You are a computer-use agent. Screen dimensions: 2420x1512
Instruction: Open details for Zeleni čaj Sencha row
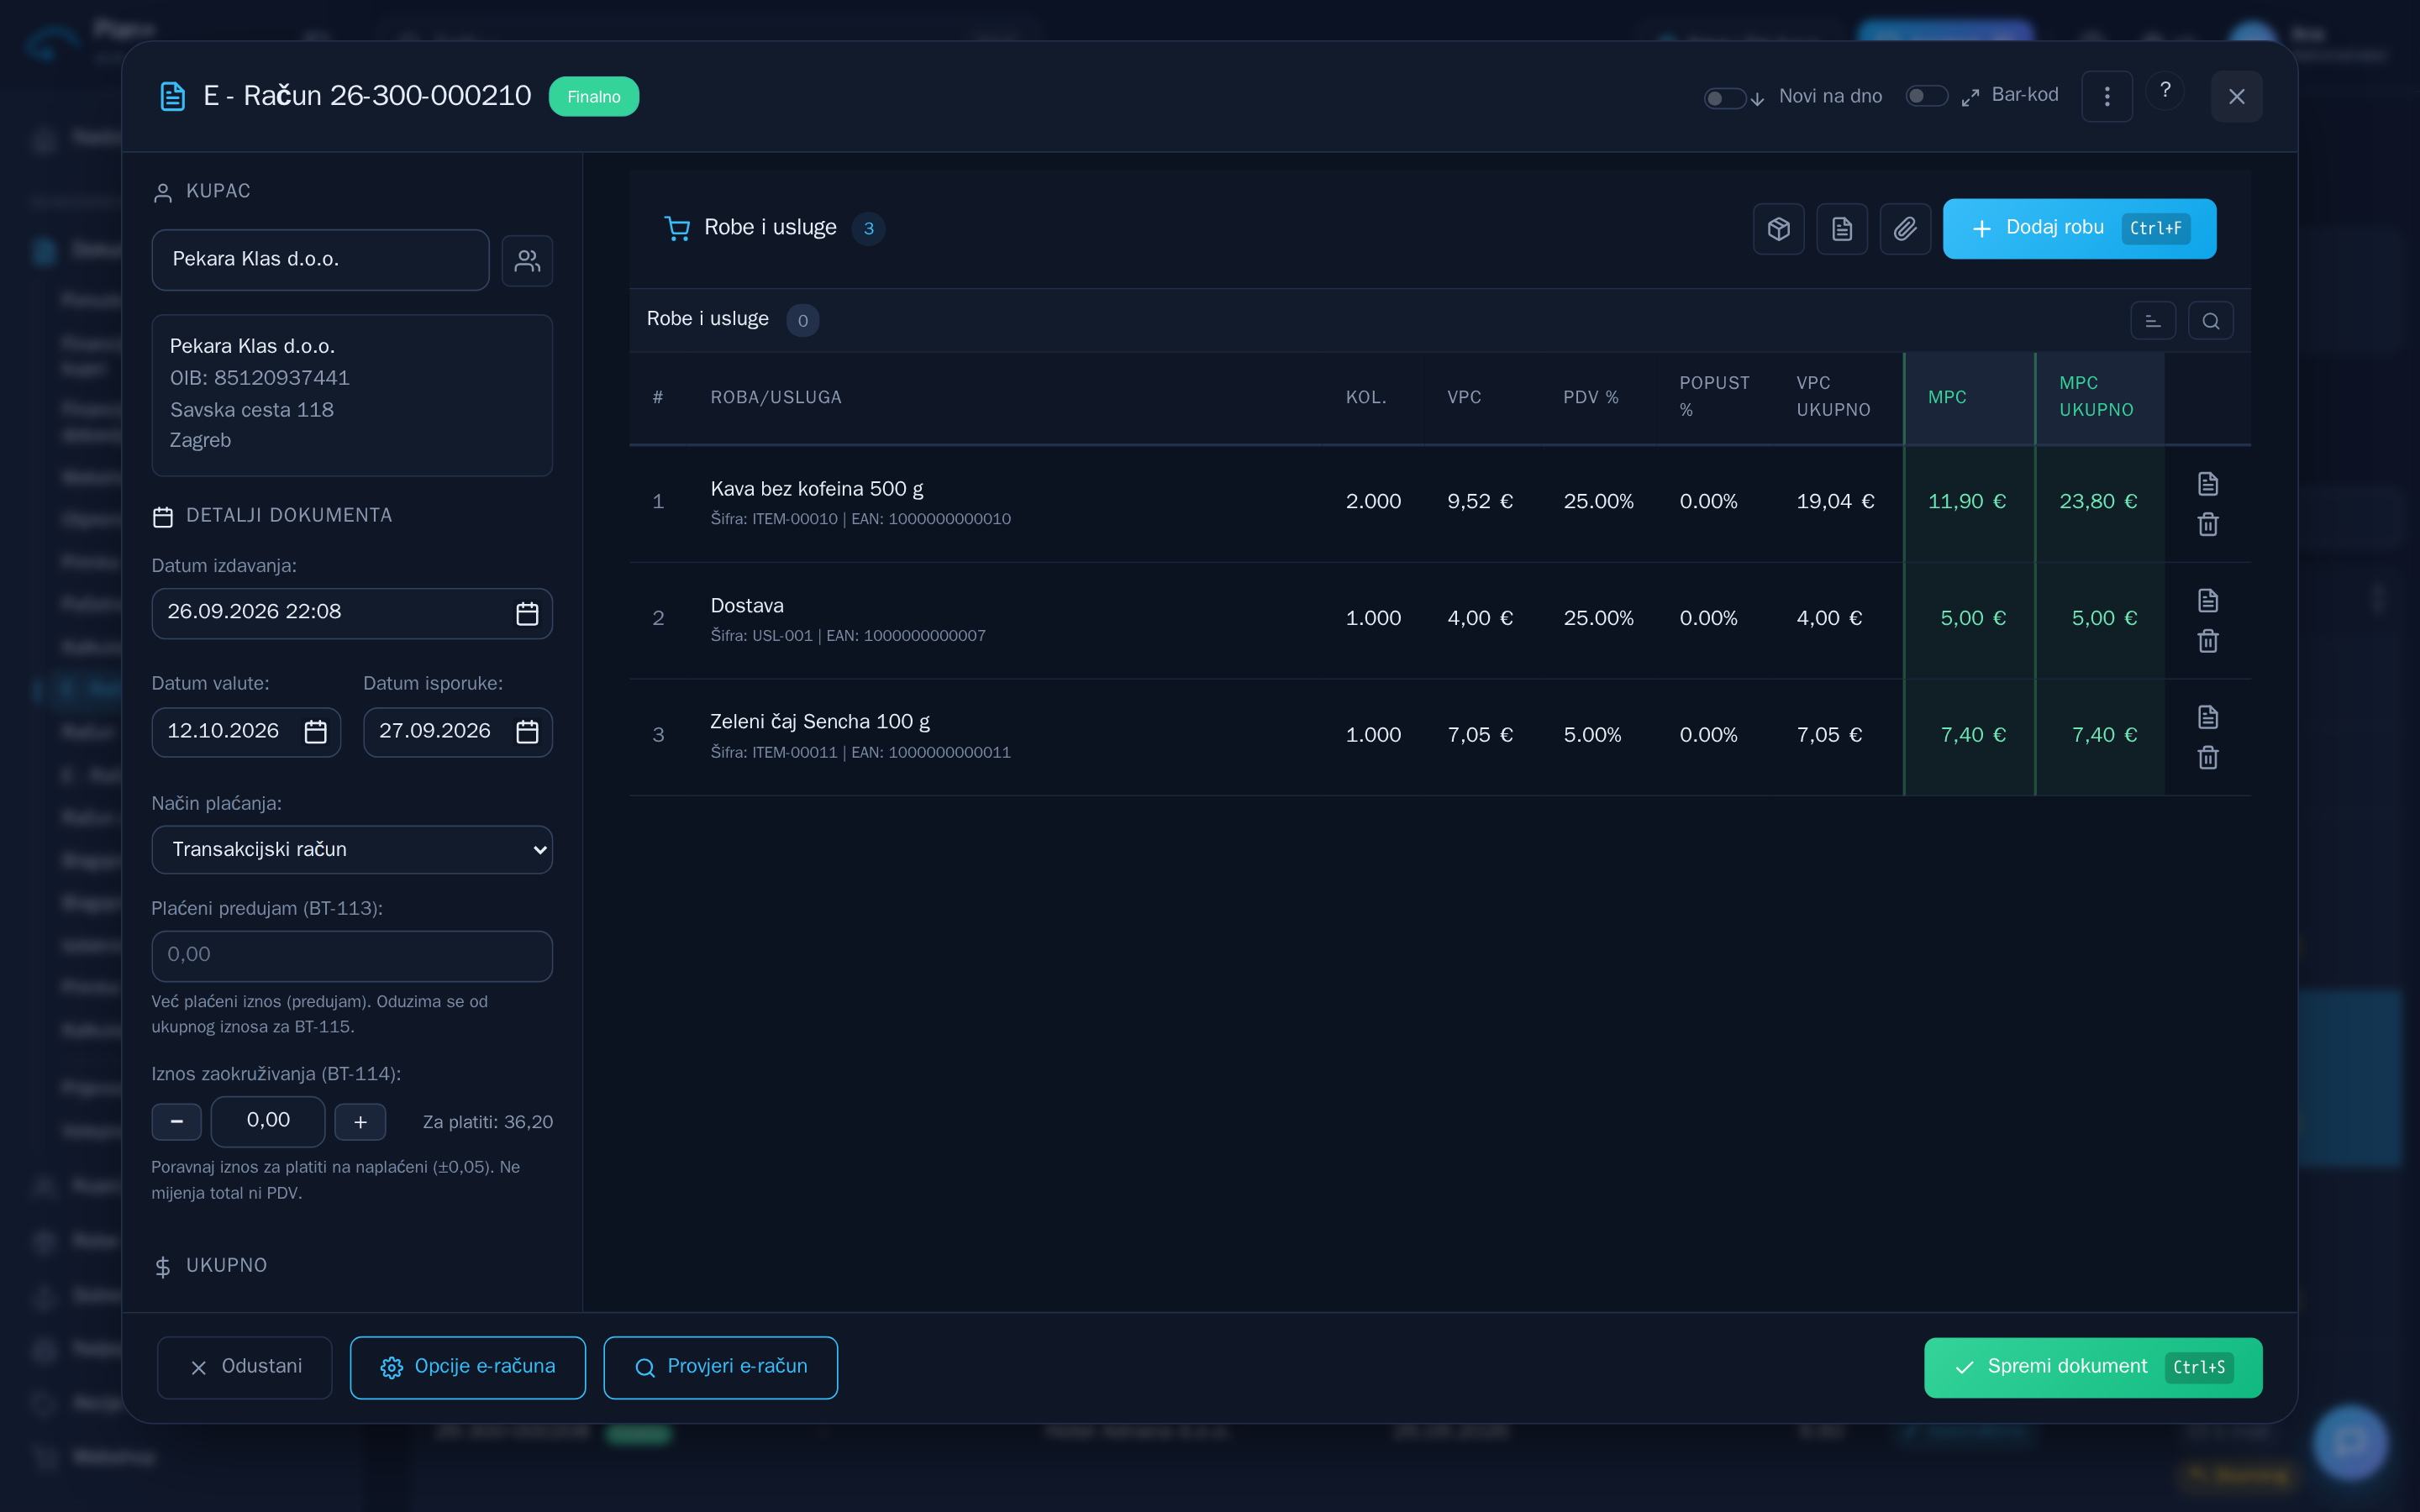point(2208,717)
